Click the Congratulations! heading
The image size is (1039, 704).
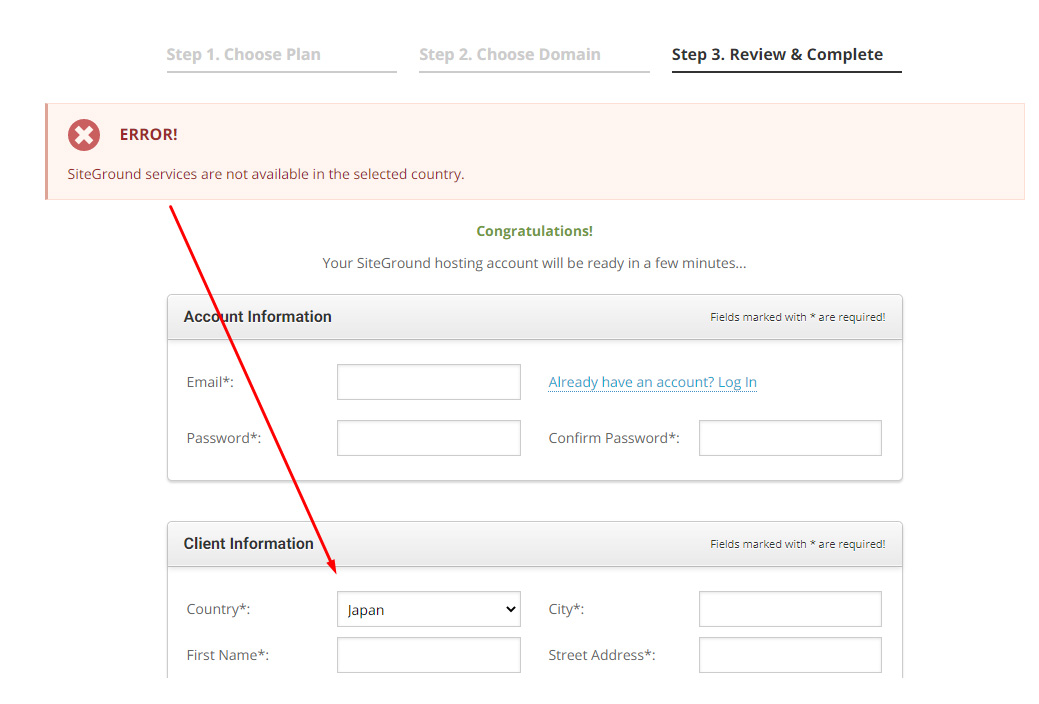(534, 231)
